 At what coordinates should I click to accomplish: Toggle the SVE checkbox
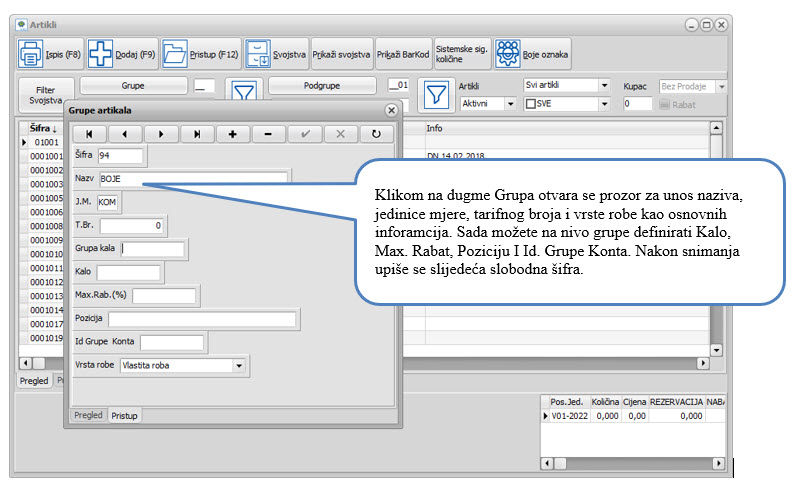pyautogui.click(x=531, y=104)
